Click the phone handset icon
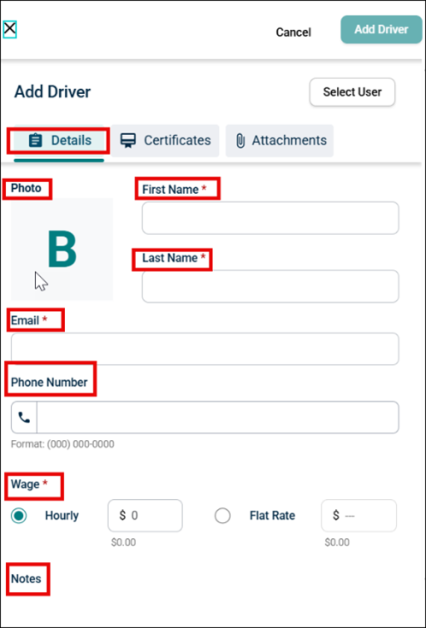Viewport: 426px width, 628px height. [24, 417]
